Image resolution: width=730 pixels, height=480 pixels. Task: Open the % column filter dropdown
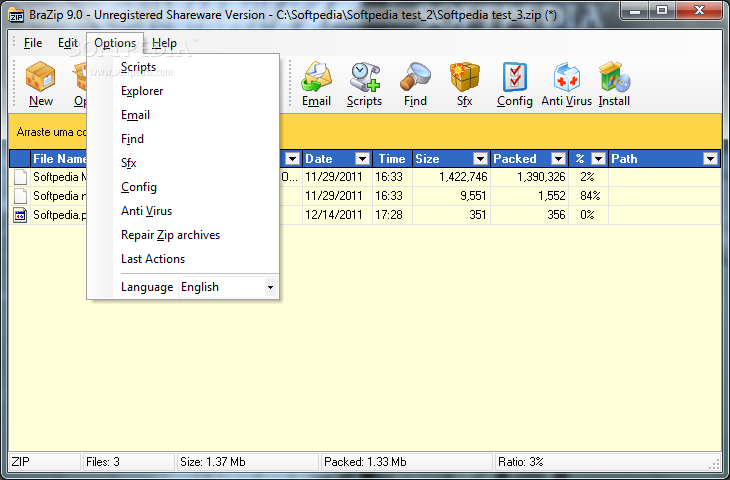598,159
